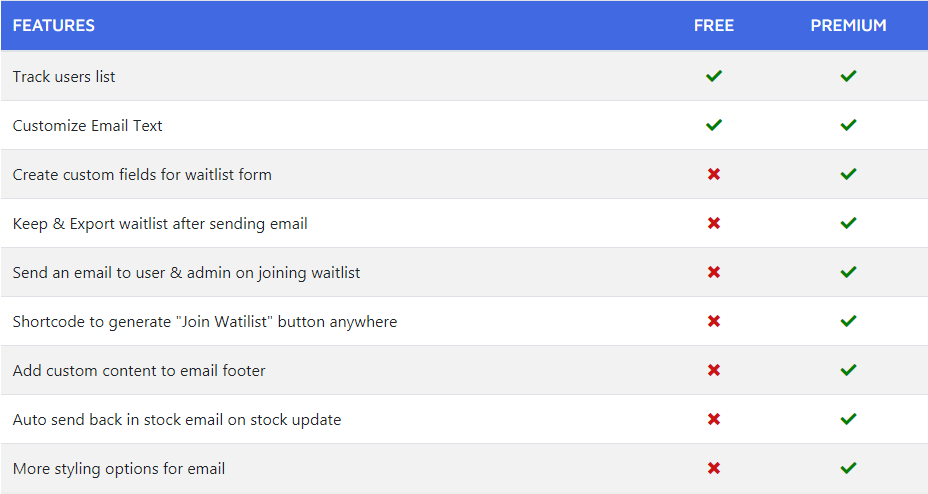928x494 pixels.
Task: Select the 'Keep & Export waitlist' feature text
Action: [160, 224]
